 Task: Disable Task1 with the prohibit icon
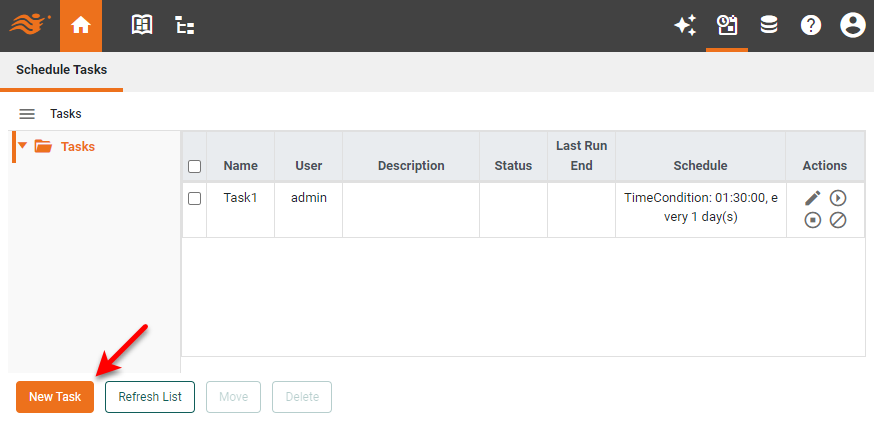(x=838, y=220)
